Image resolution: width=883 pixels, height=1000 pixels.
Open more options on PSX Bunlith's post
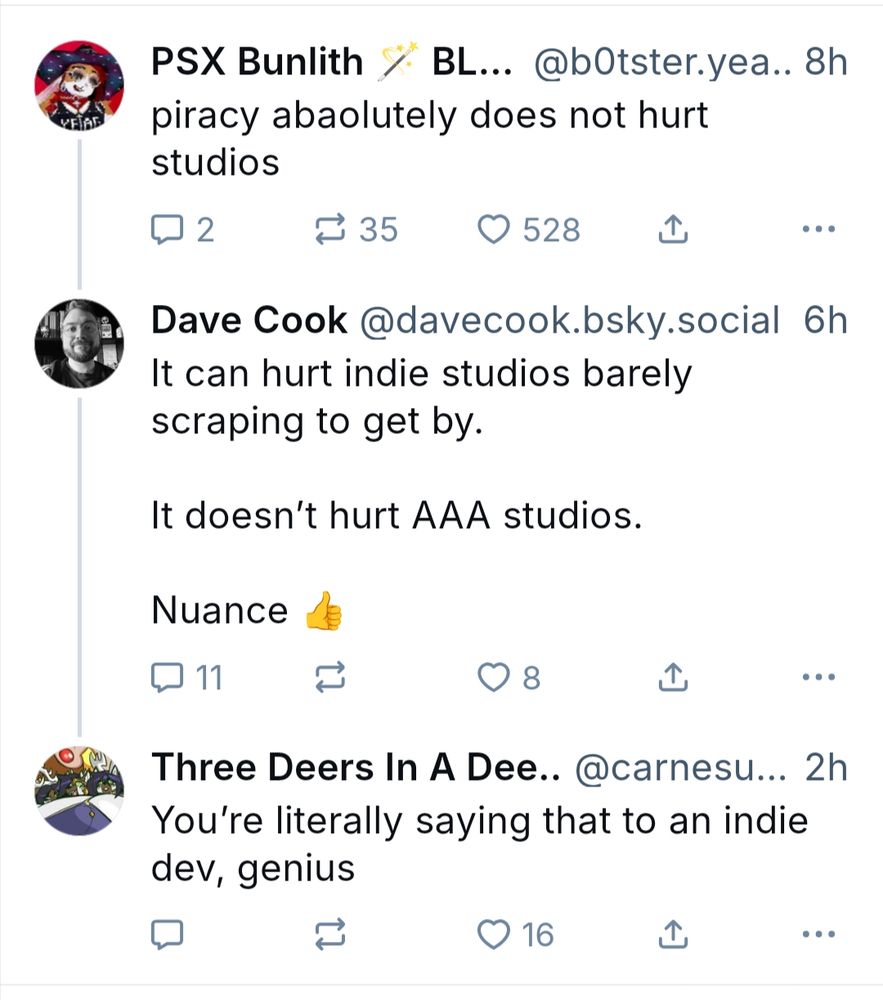tap(818, 231)
